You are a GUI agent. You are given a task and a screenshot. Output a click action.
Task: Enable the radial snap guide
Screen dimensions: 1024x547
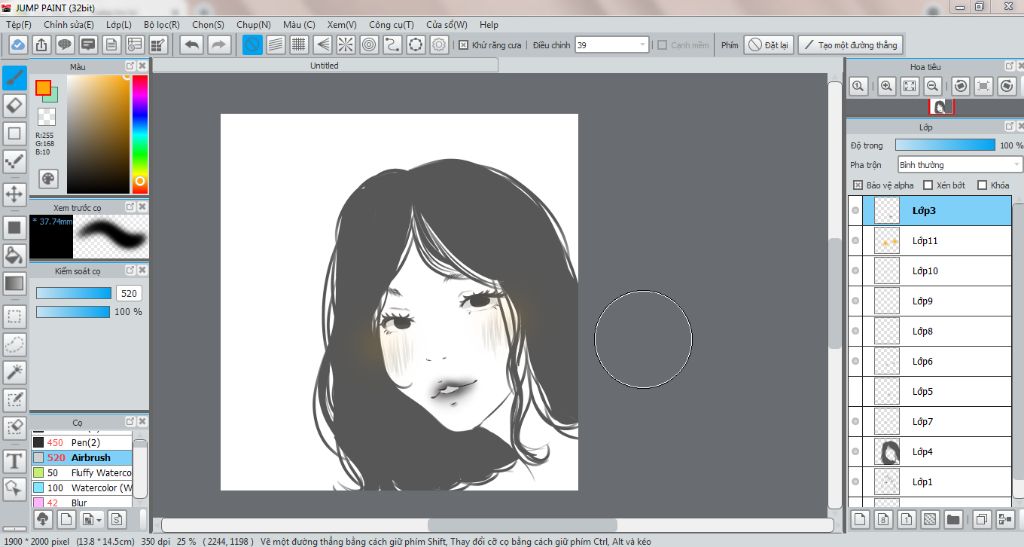click(x=346, y=45)
